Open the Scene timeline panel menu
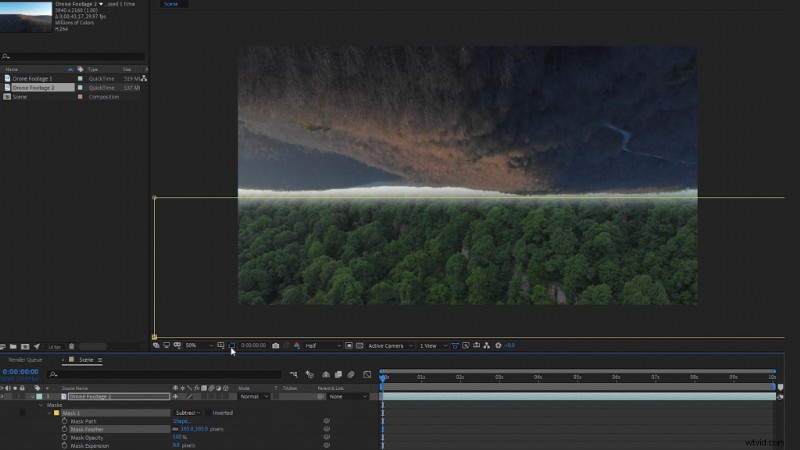800x450 pixels. click(100, 360)
